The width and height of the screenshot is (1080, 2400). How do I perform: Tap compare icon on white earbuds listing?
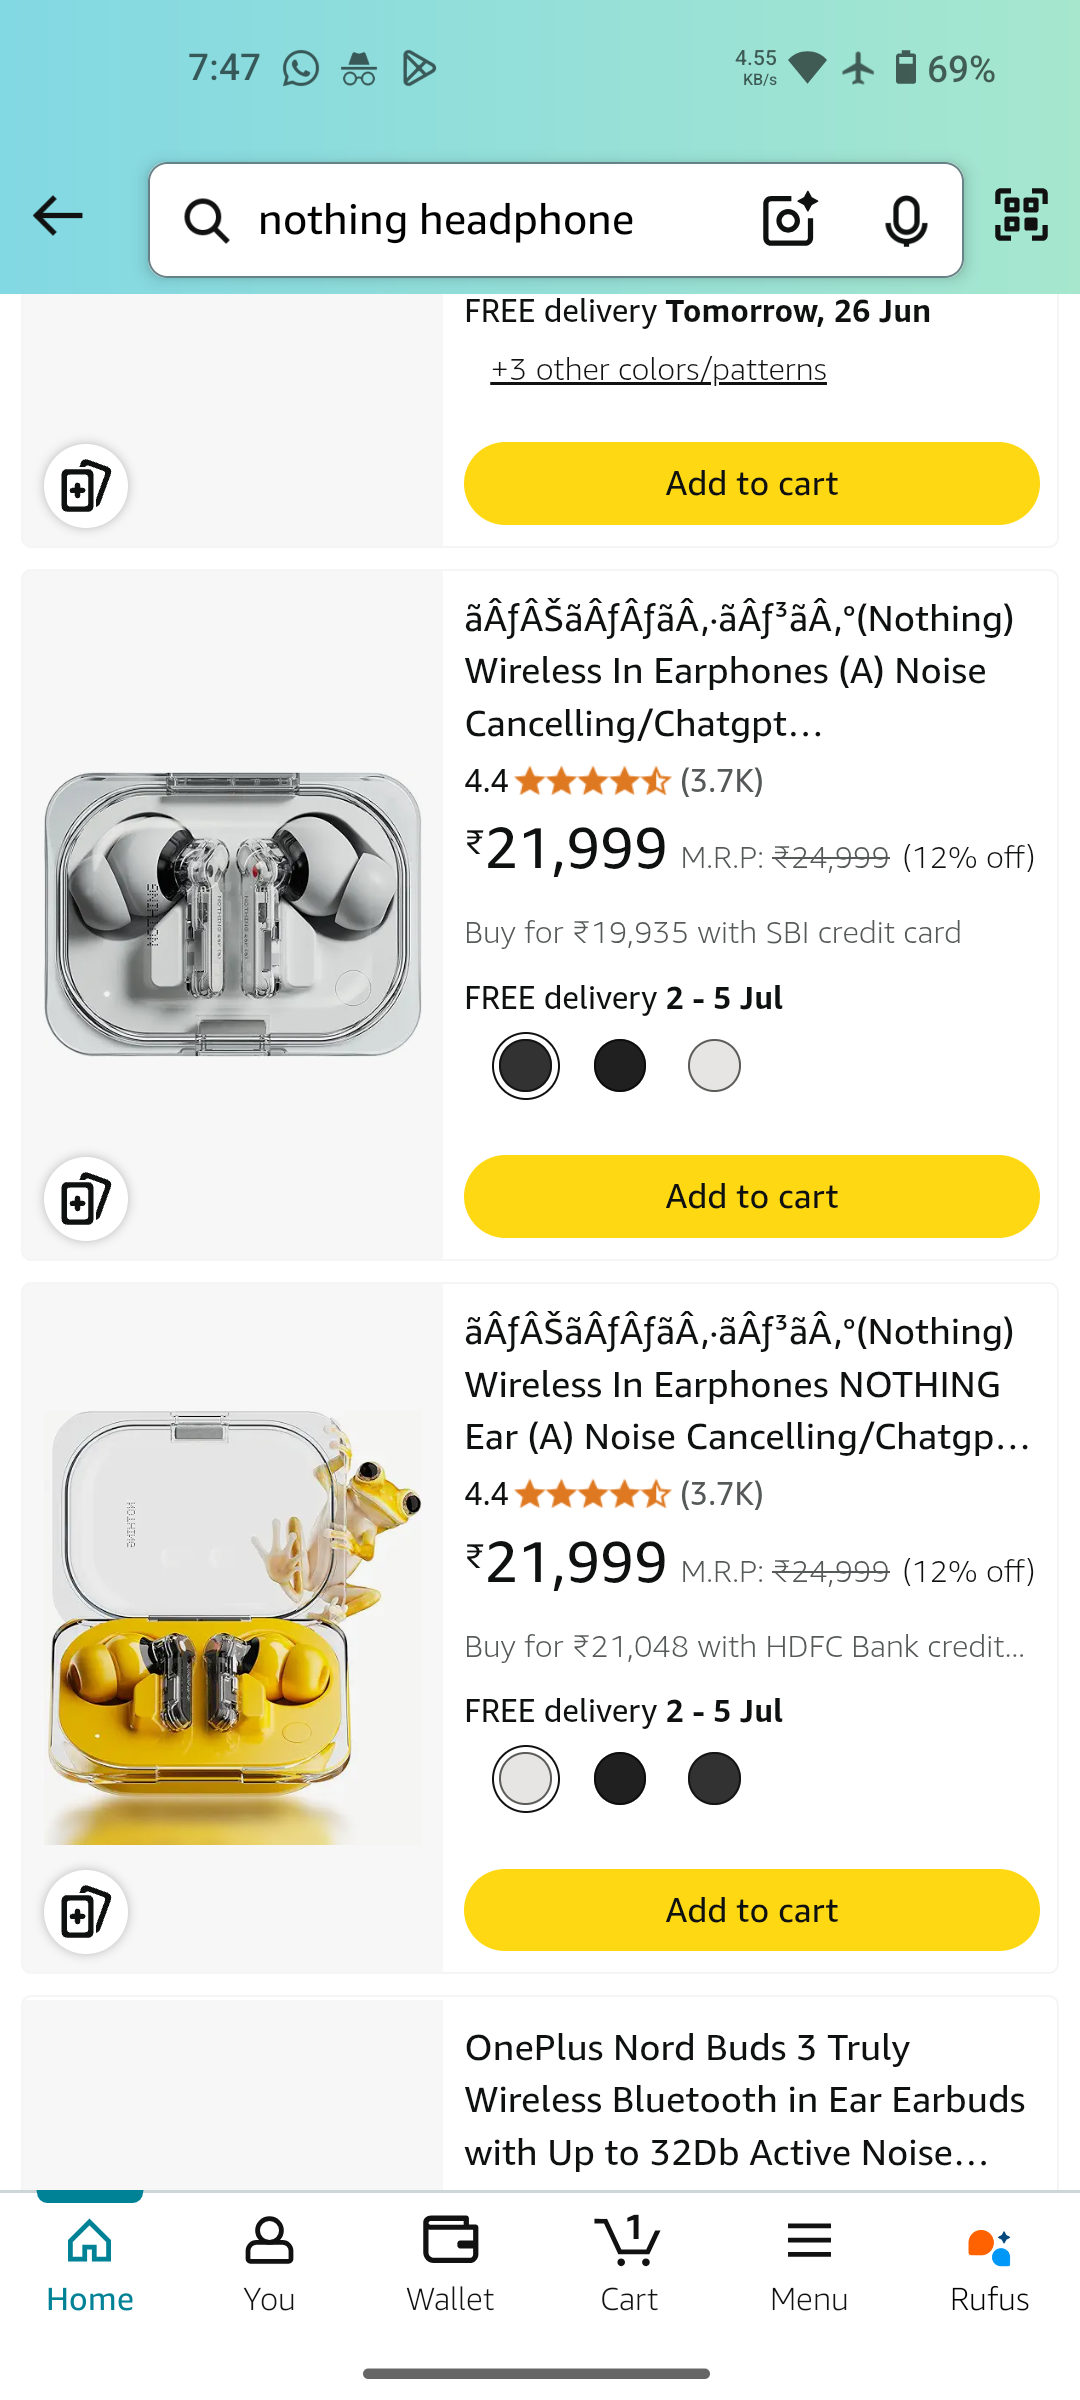(86, 1199)
